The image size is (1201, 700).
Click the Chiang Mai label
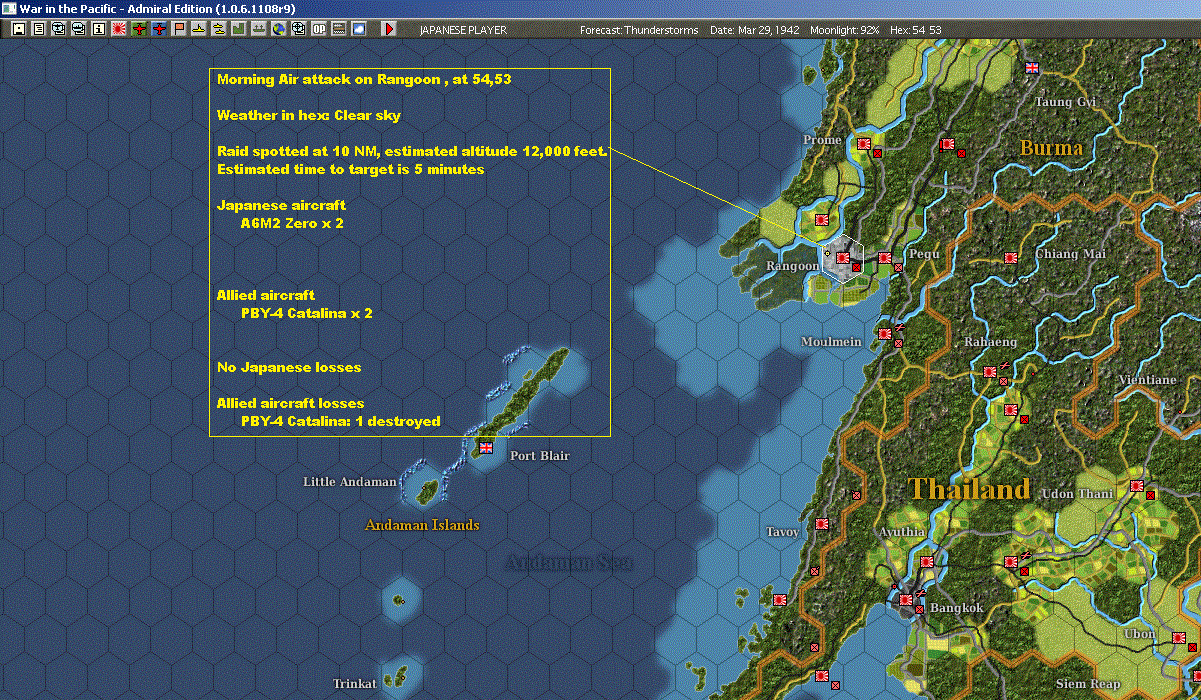(x=1070, y=254)
